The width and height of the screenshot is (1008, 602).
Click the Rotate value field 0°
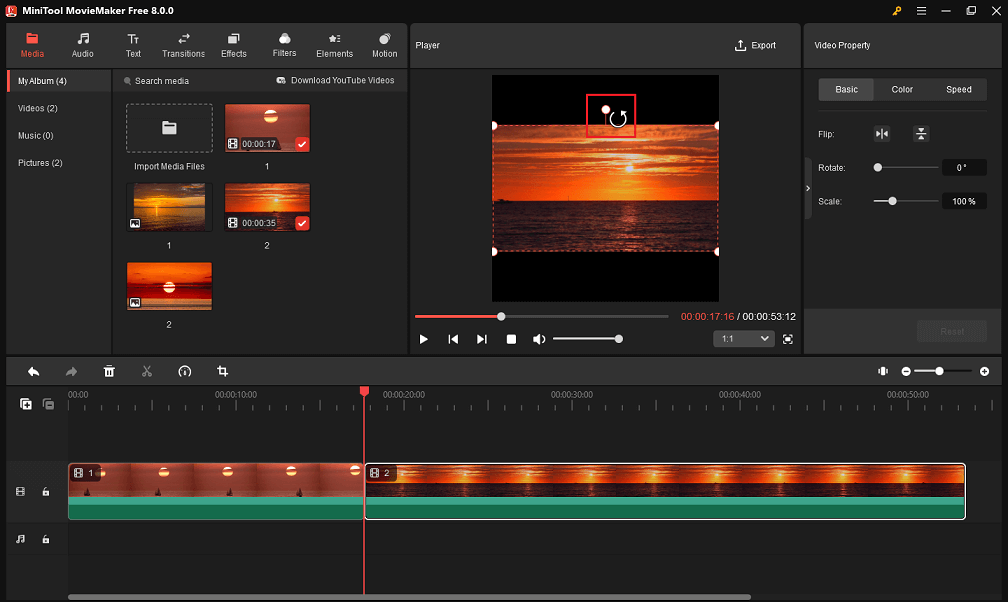[x=964, y=168]
